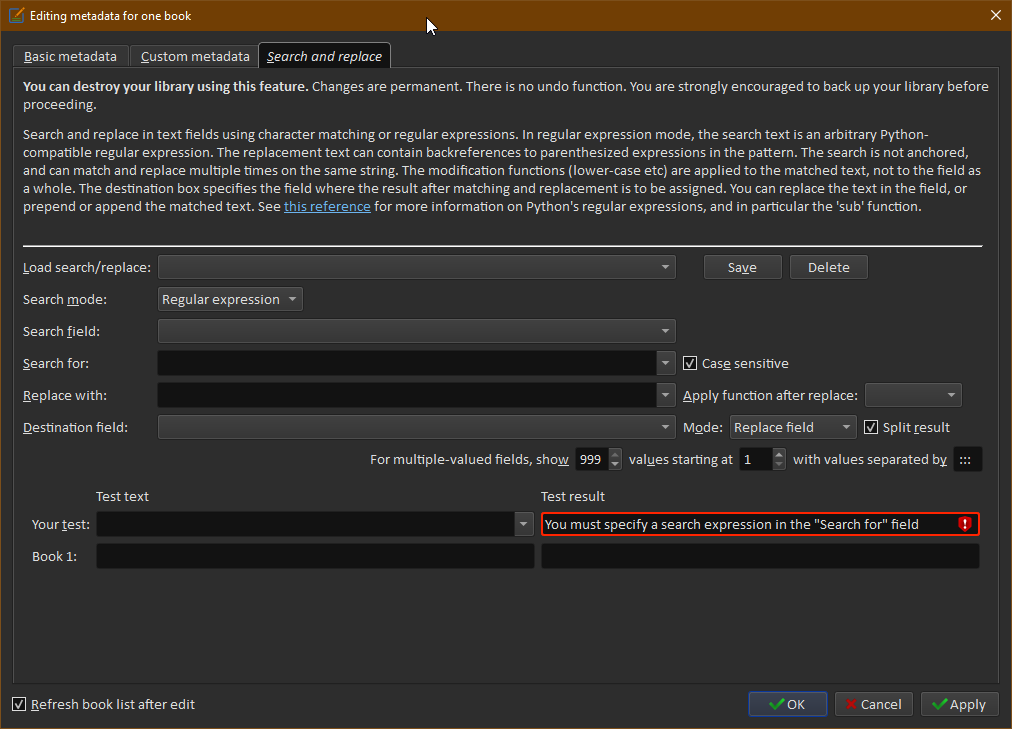
Task: Click into the Your test text box
Action: [x=306, y=524]
